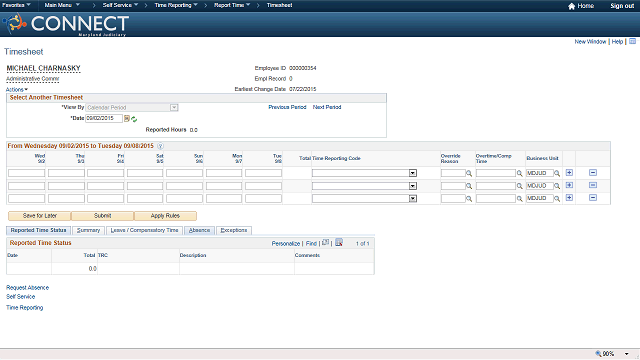This screenshot has height=360, width=640.
Task: Open first row Time Reporting Code dropdown
Action: (413, 173)
